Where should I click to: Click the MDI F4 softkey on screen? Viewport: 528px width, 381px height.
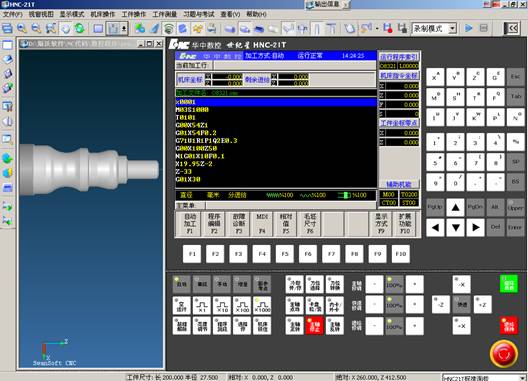(262, 224)
